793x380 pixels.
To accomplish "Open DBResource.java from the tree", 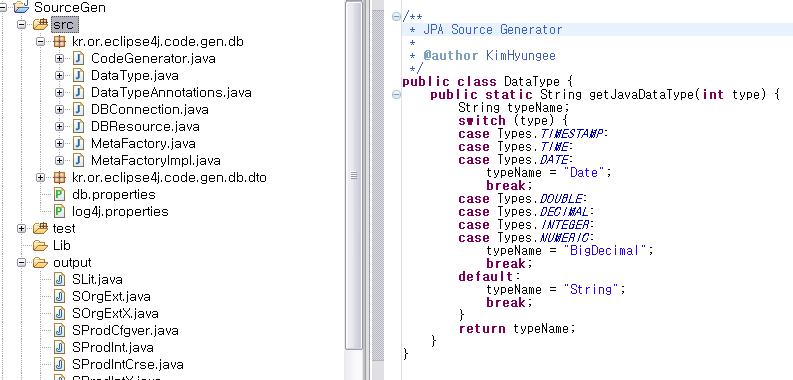I will pyautogui.click(x=145, y=126).
